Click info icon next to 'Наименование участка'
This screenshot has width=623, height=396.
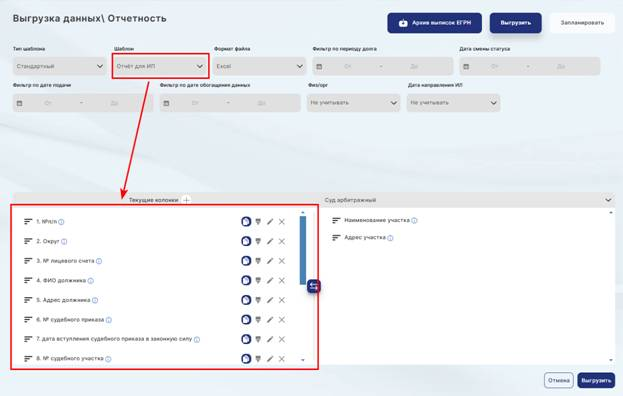(414, 220)
